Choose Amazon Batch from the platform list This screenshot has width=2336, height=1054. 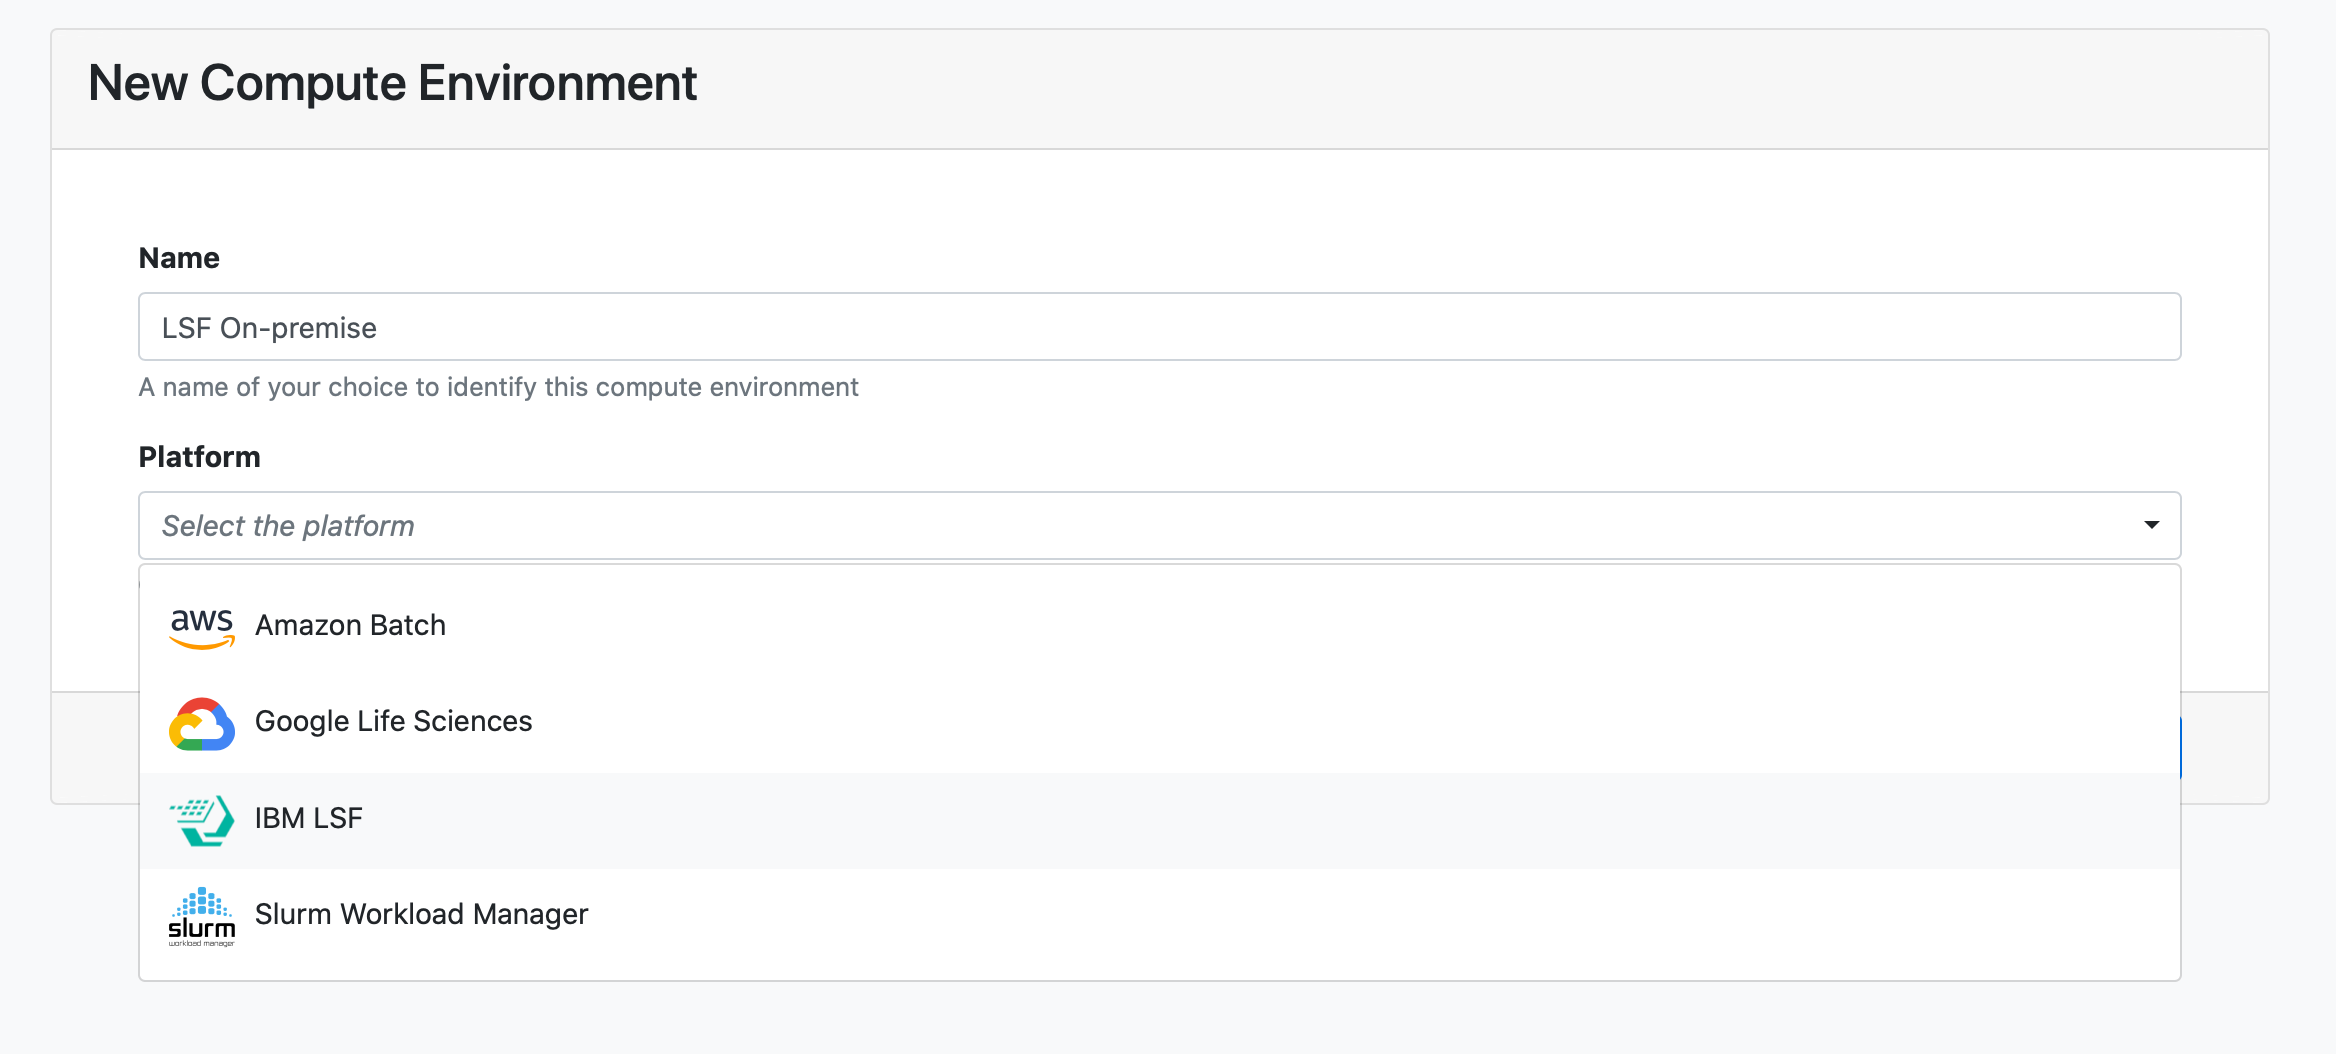(x=1159, y=625)
